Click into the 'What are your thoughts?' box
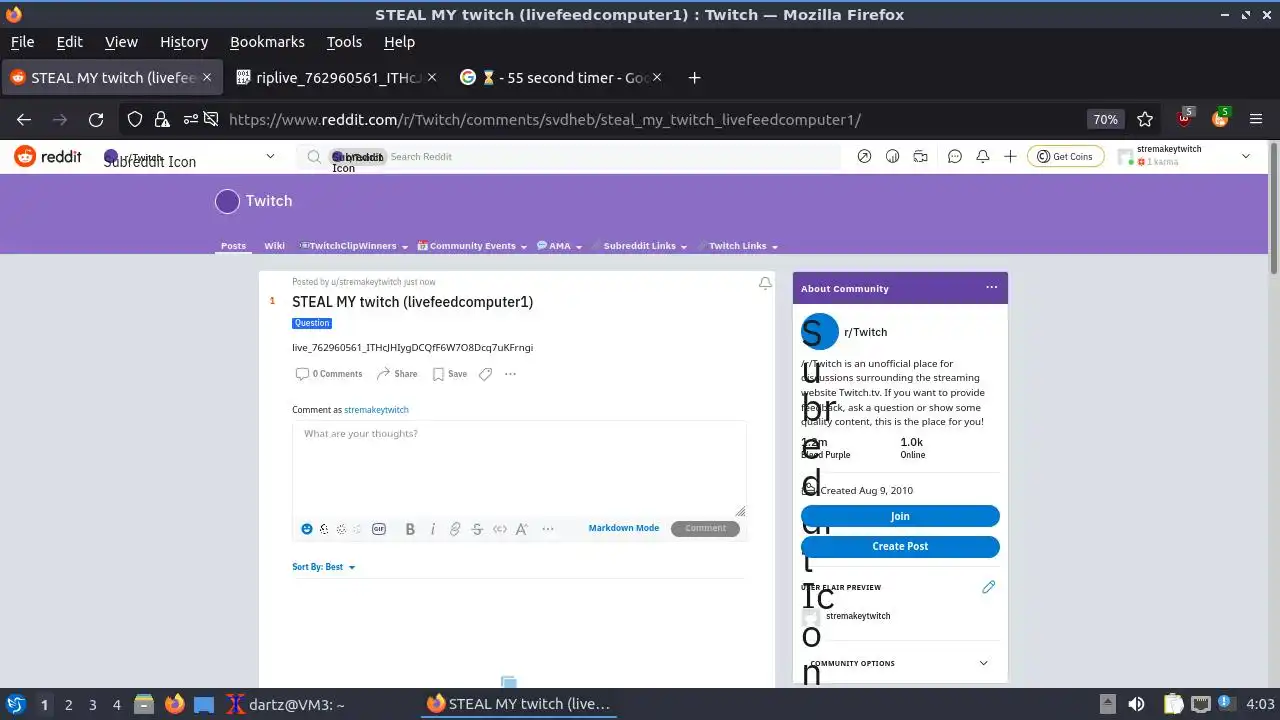This screenshot has width=1280, height=720. click(x=519, y=468)
